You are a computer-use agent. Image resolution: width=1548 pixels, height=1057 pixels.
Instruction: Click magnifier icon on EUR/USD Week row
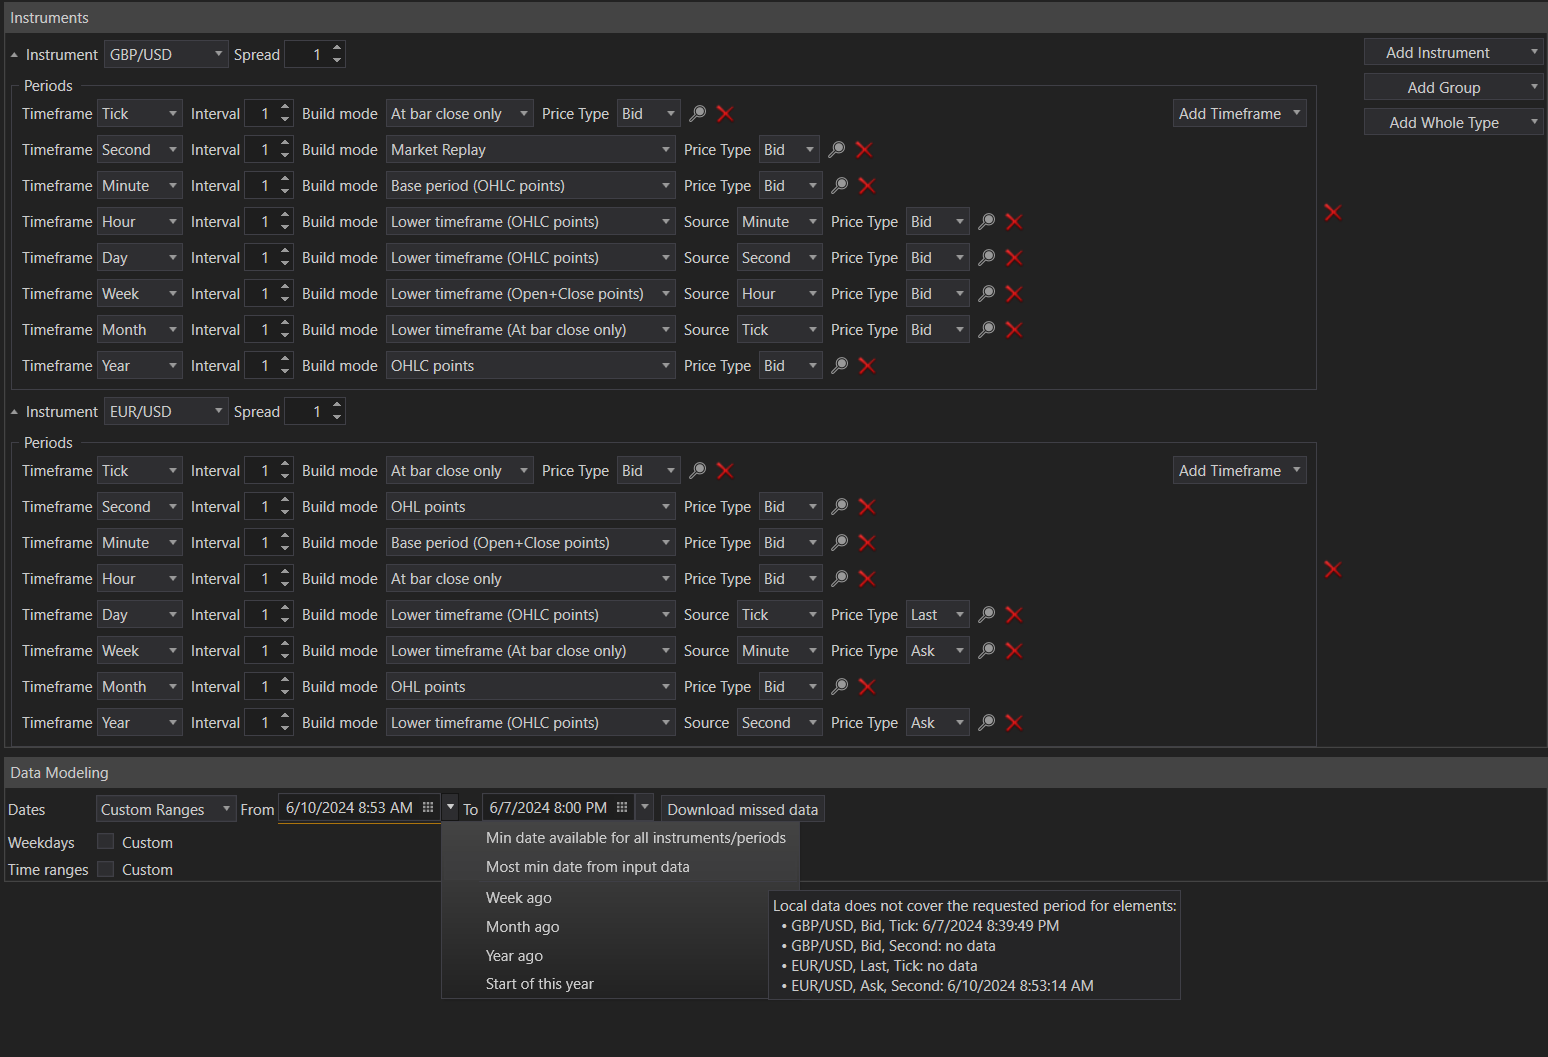click(986, 651)
